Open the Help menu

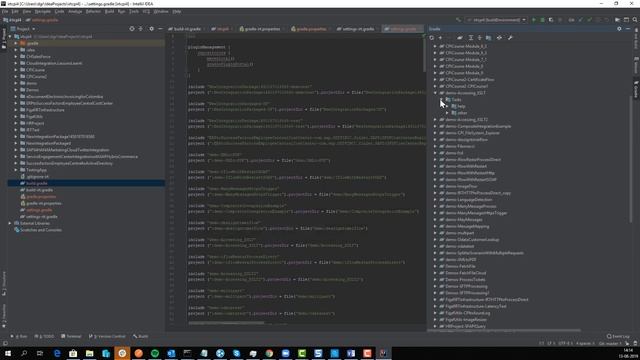coord(177,11)
